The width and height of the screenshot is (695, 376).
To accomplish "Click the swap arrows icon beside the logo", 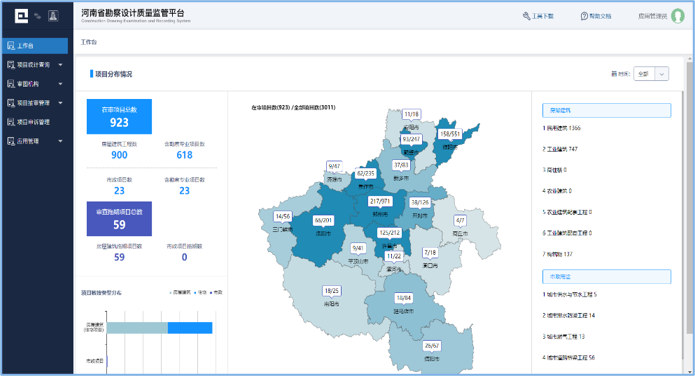I will [x=38, y=16].
